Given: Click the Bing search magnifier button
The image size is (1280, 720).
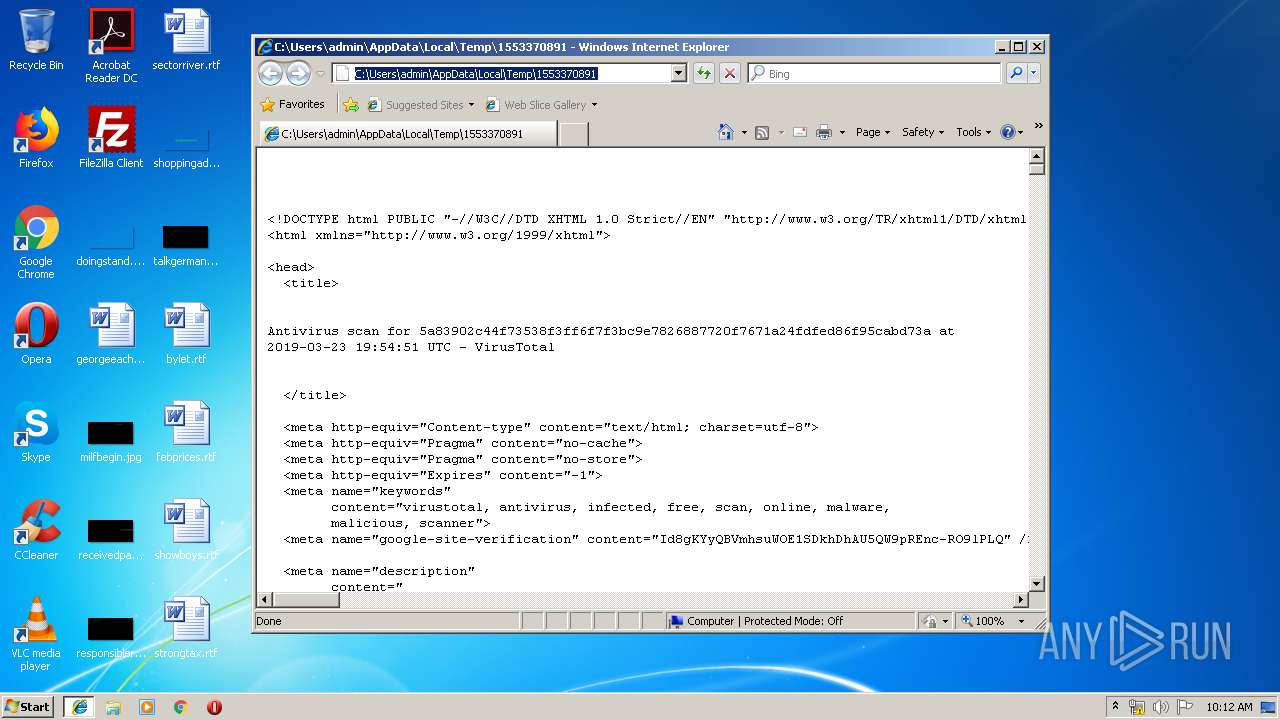Looking at the screenshot, I should point(1016,73).
